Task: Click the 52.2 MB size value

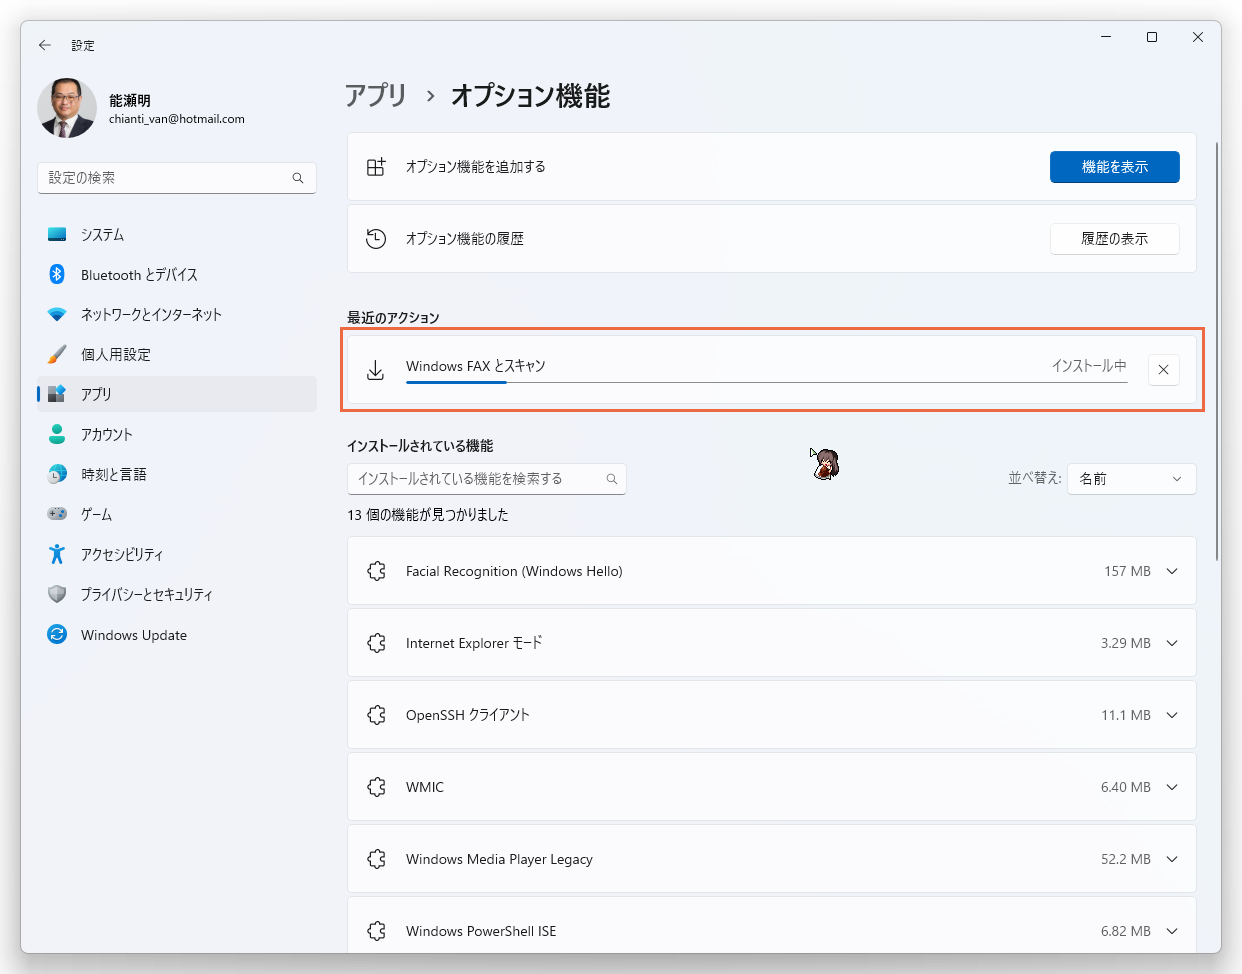Action: pos(1126,859)
